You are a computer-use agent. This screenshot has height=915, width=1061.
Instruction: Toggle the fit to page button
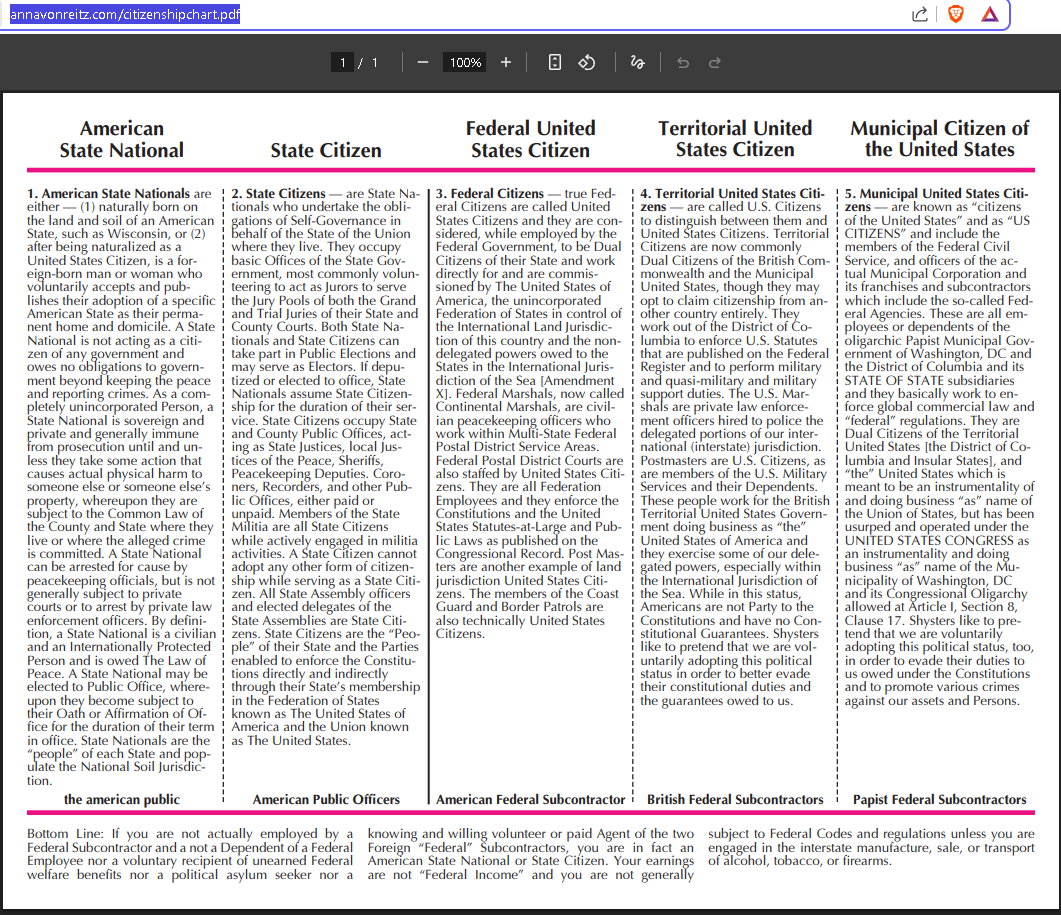[555, 62]
